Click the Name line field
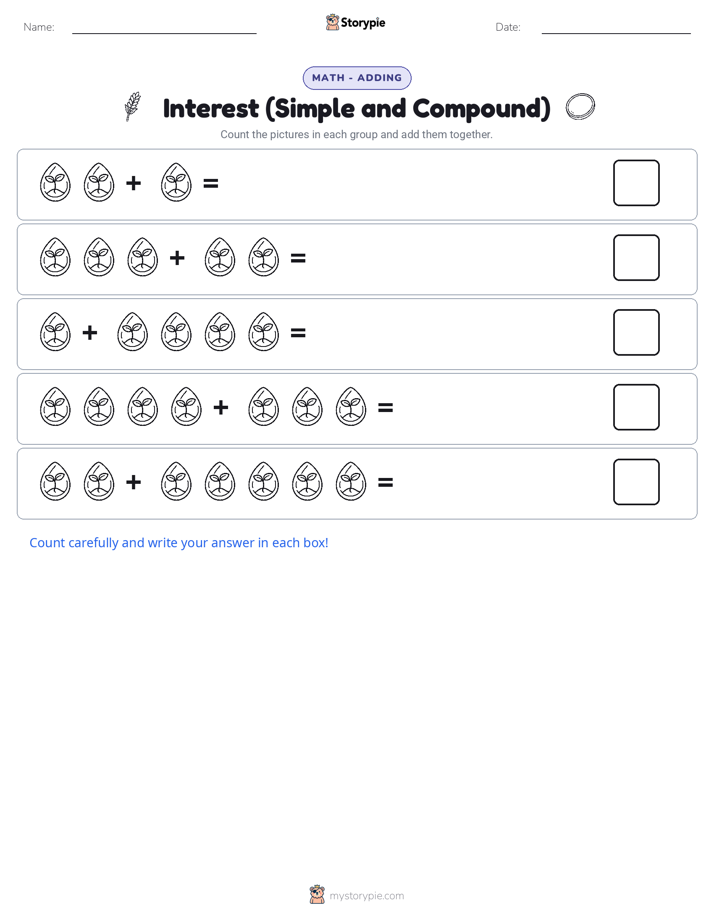Viewport: 714px width, 924px height. [164, 28]
